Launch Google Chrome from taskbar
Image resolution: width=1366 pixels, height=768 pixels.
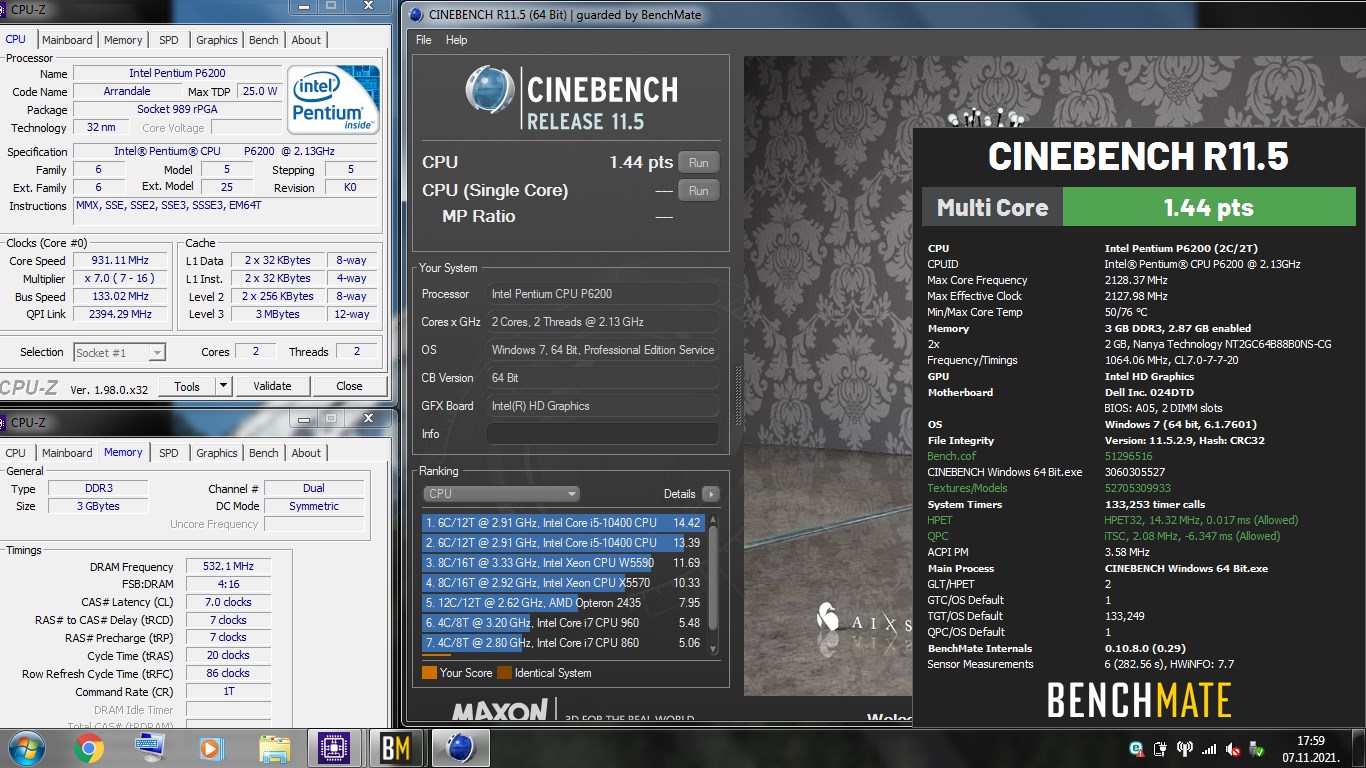point(89,748)
